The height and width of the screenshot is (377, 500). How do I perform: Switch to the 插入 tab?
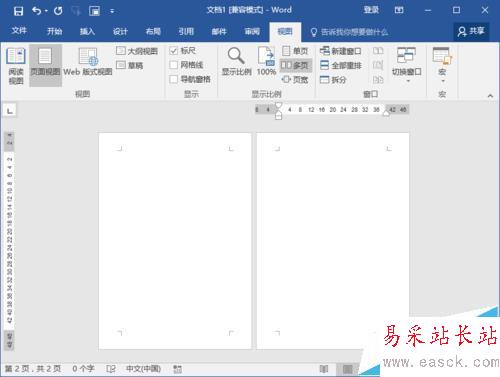pos(87,32)
